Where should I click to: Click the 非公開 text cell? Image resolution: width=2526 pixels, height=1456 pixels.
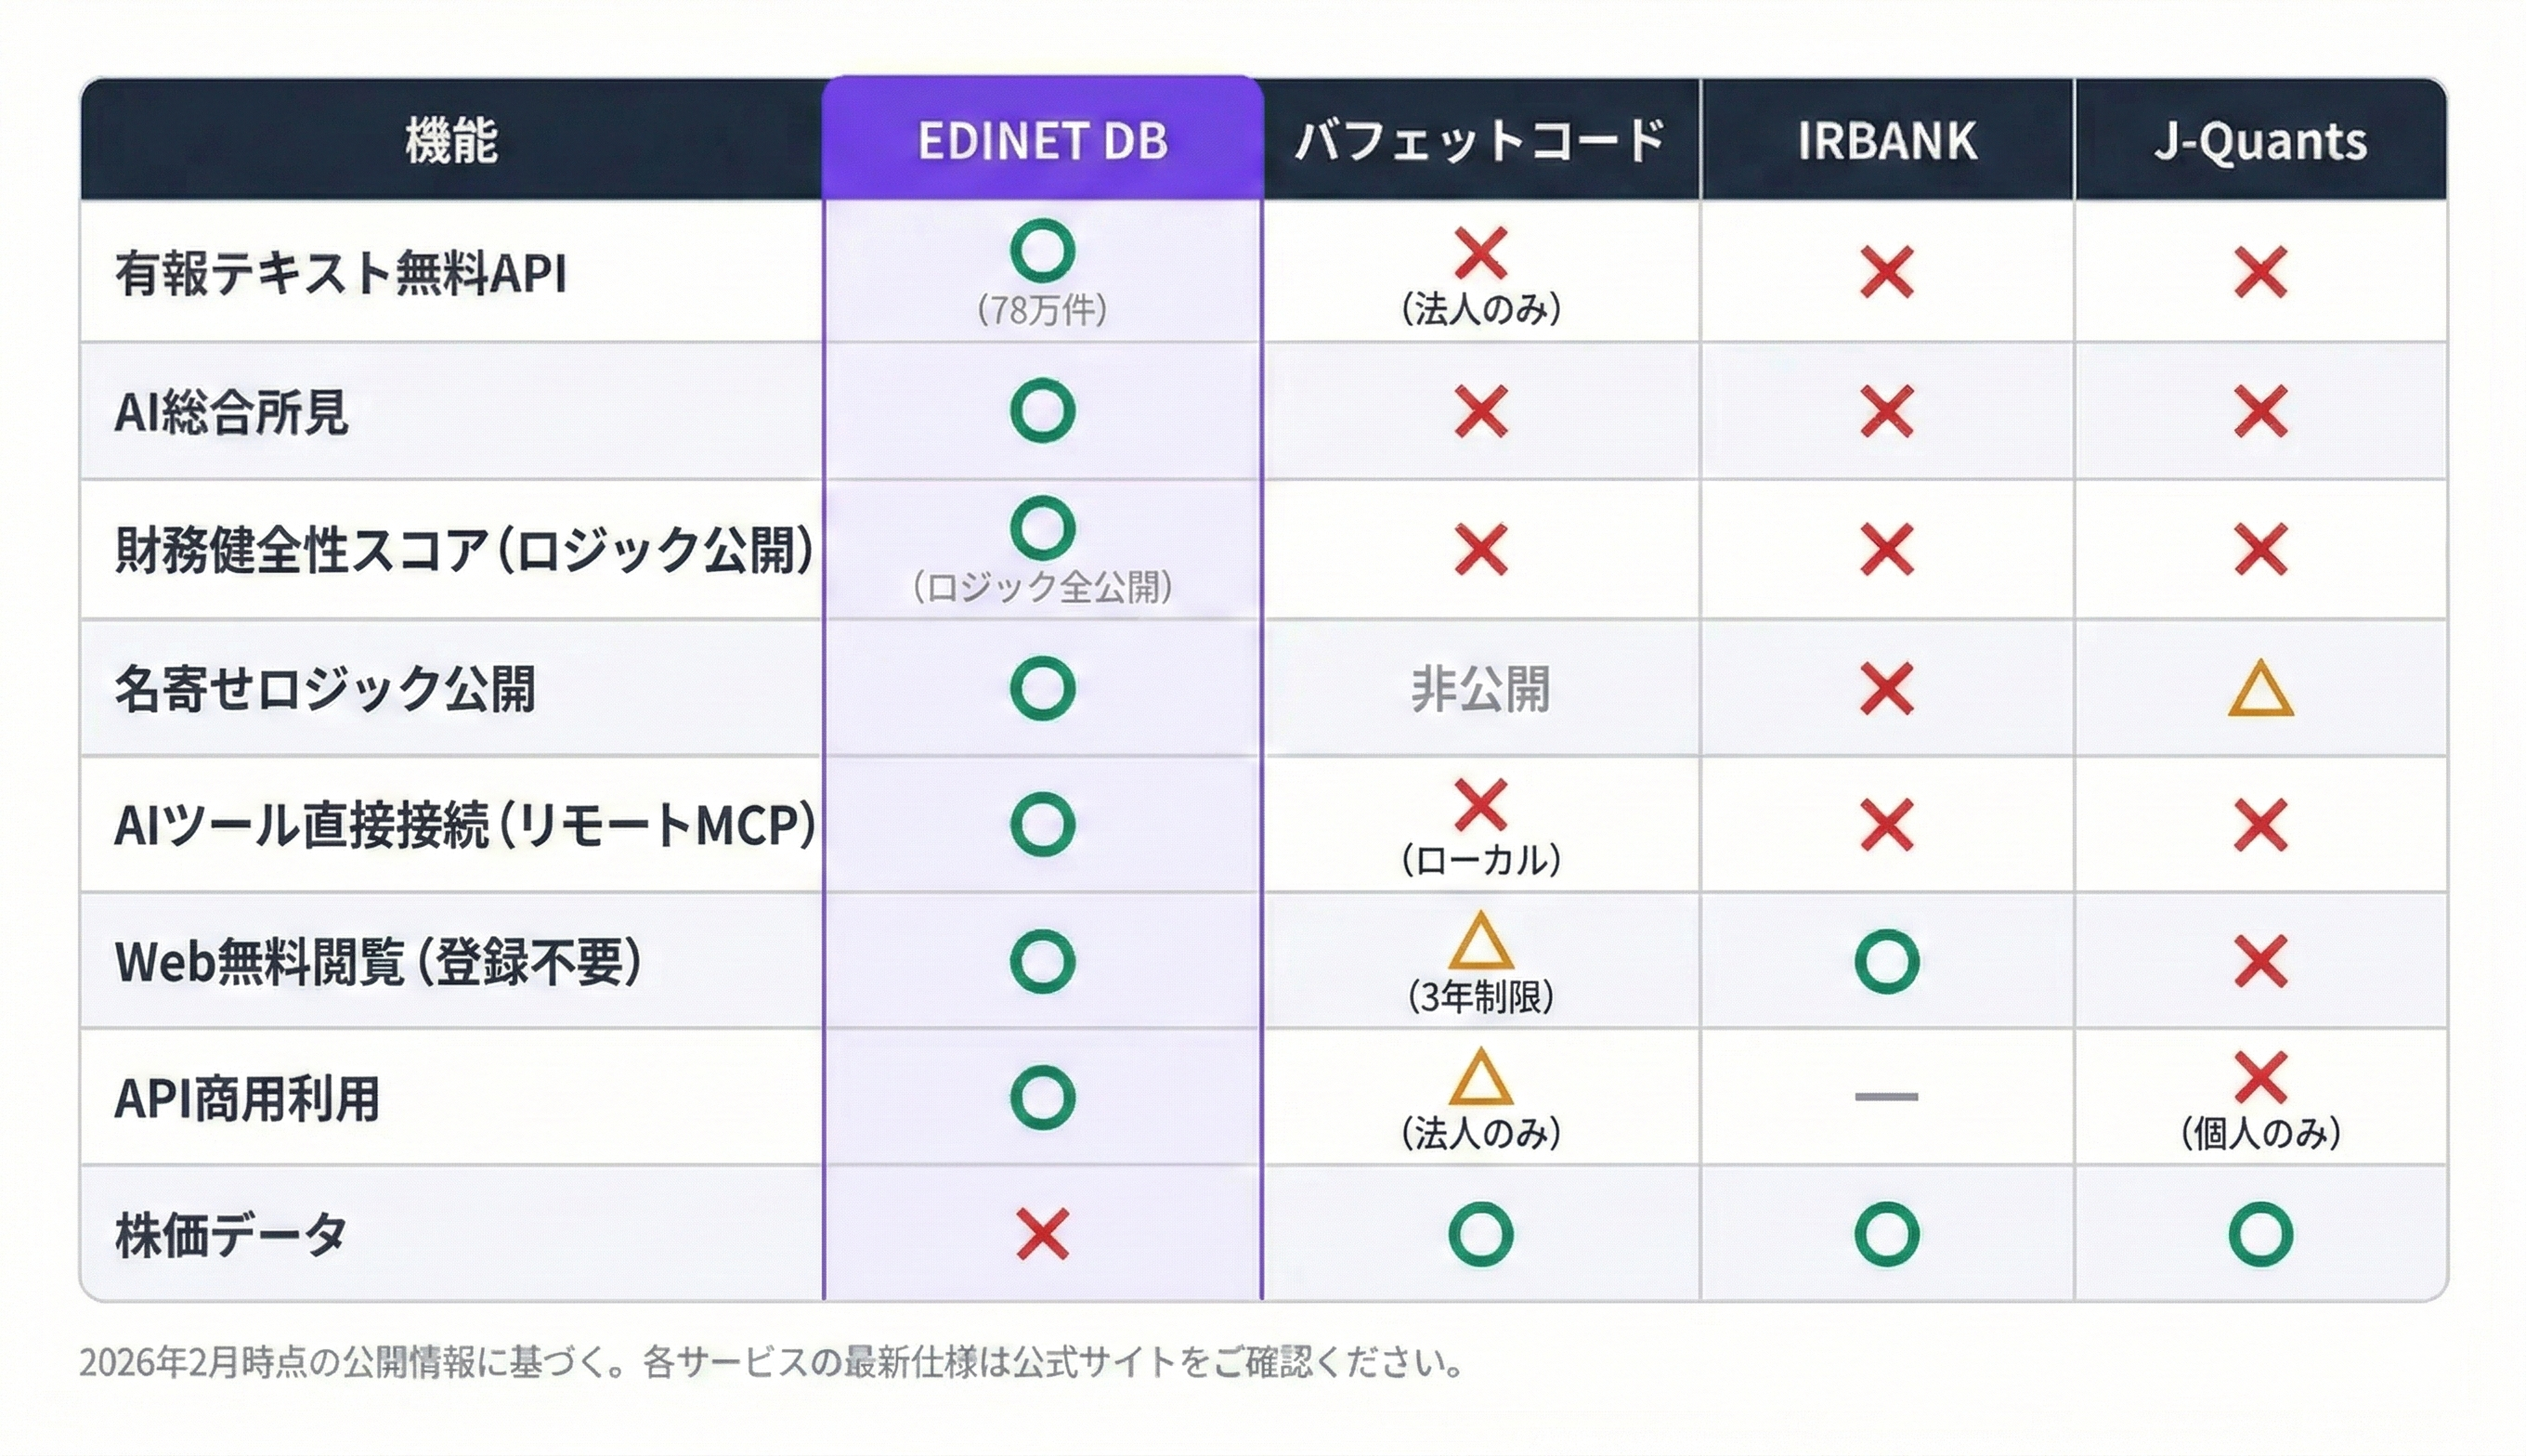(x=1480, y=689)
